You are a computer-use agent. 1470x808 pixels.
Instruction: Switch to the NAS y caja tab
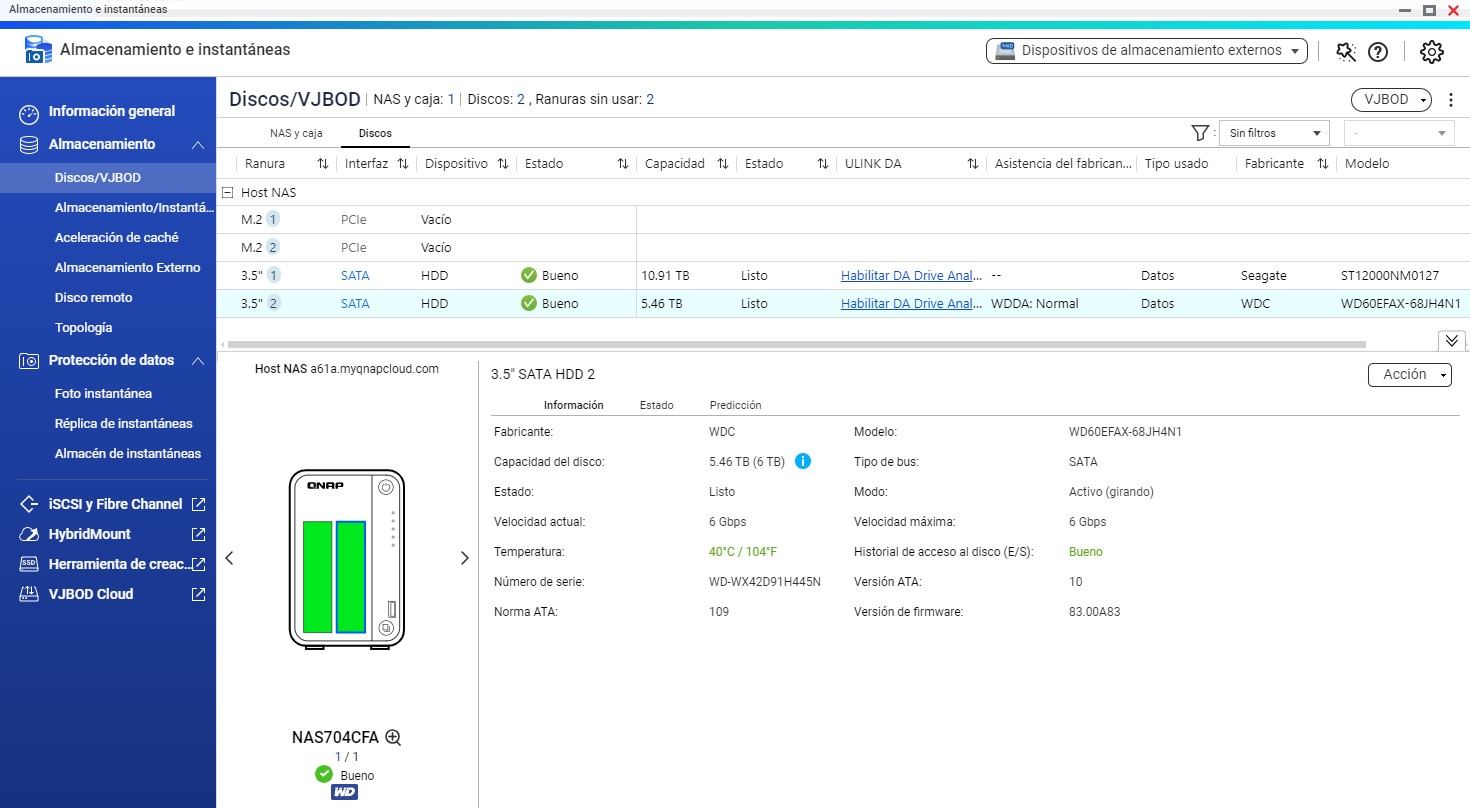296,133
